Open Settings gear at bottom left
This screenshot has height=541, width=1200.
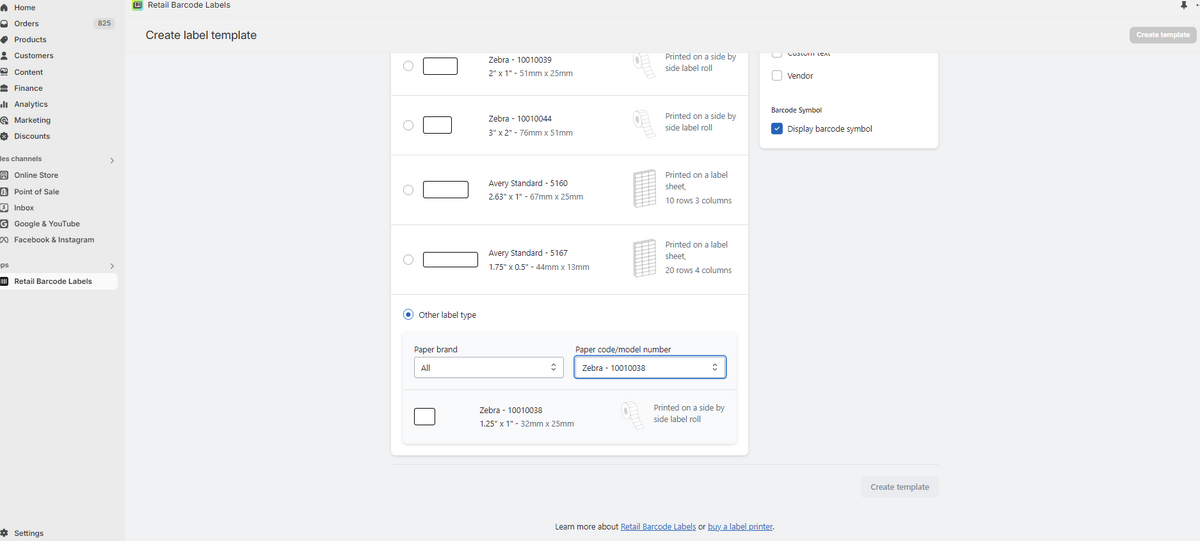tap(4, 533)
